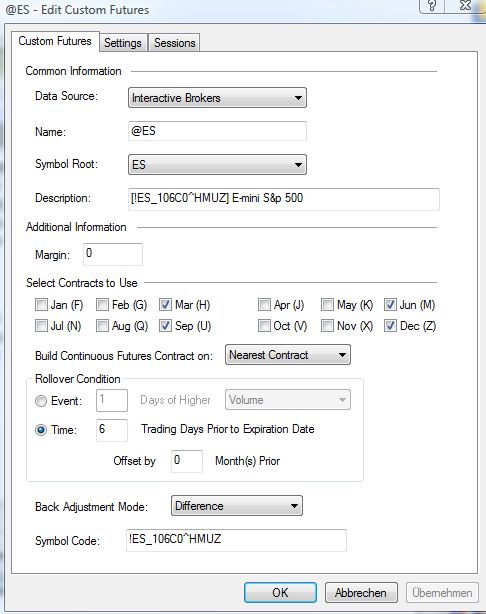Check the Jan (F) contract checkbox

click(41, 305)
